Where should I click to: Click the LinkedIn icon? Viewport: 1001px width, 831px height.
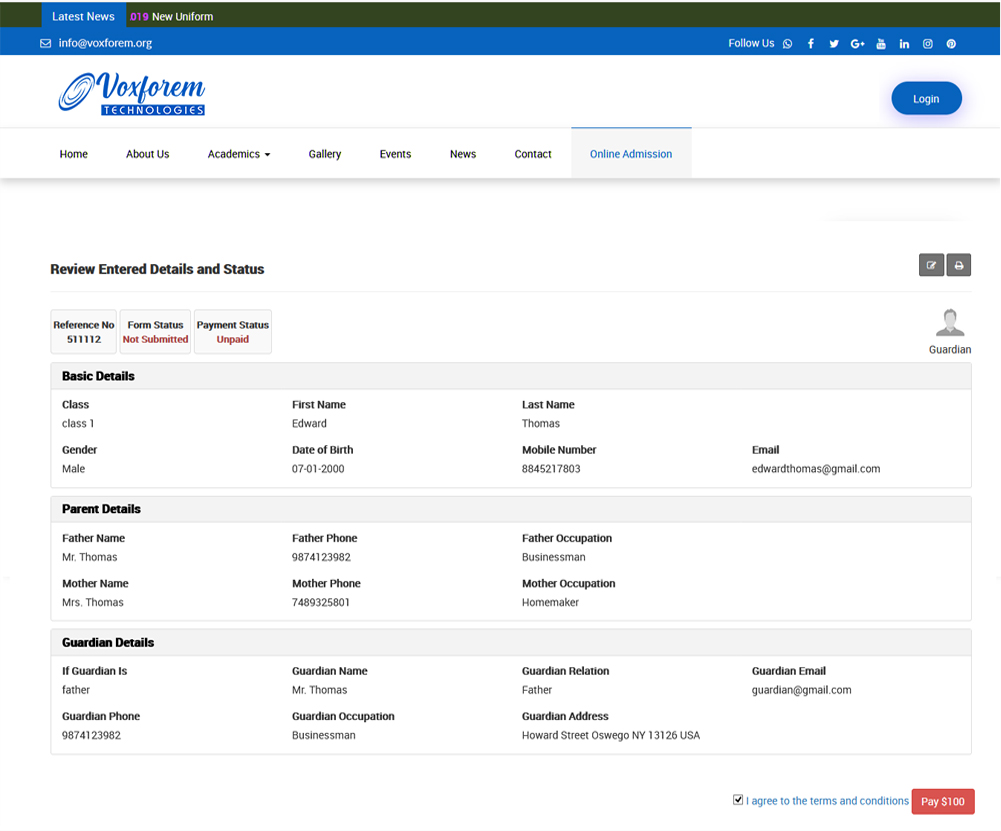pos(904,44)
